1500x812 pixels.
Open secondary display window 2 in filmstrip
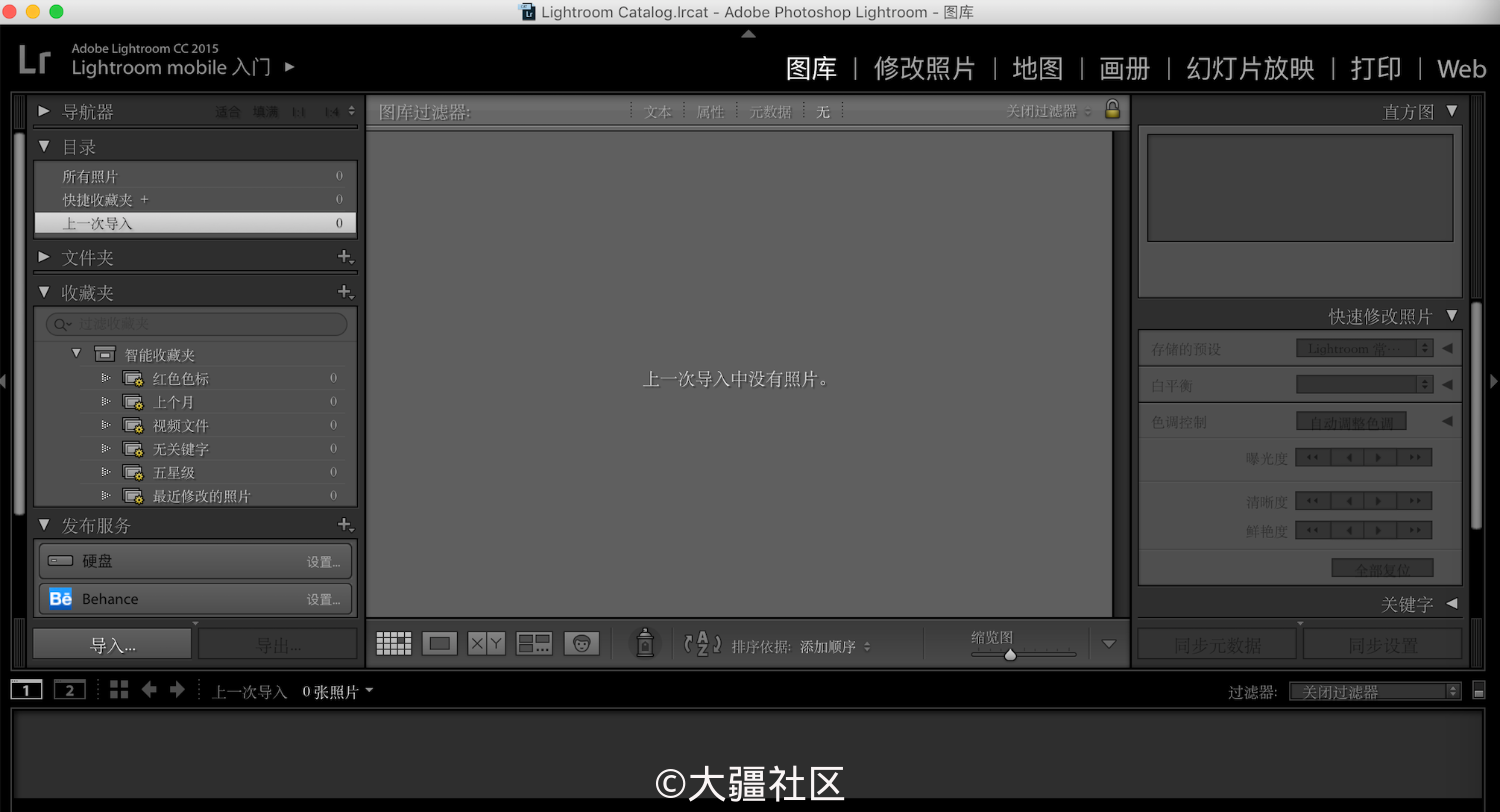click(x=69, y=689)
